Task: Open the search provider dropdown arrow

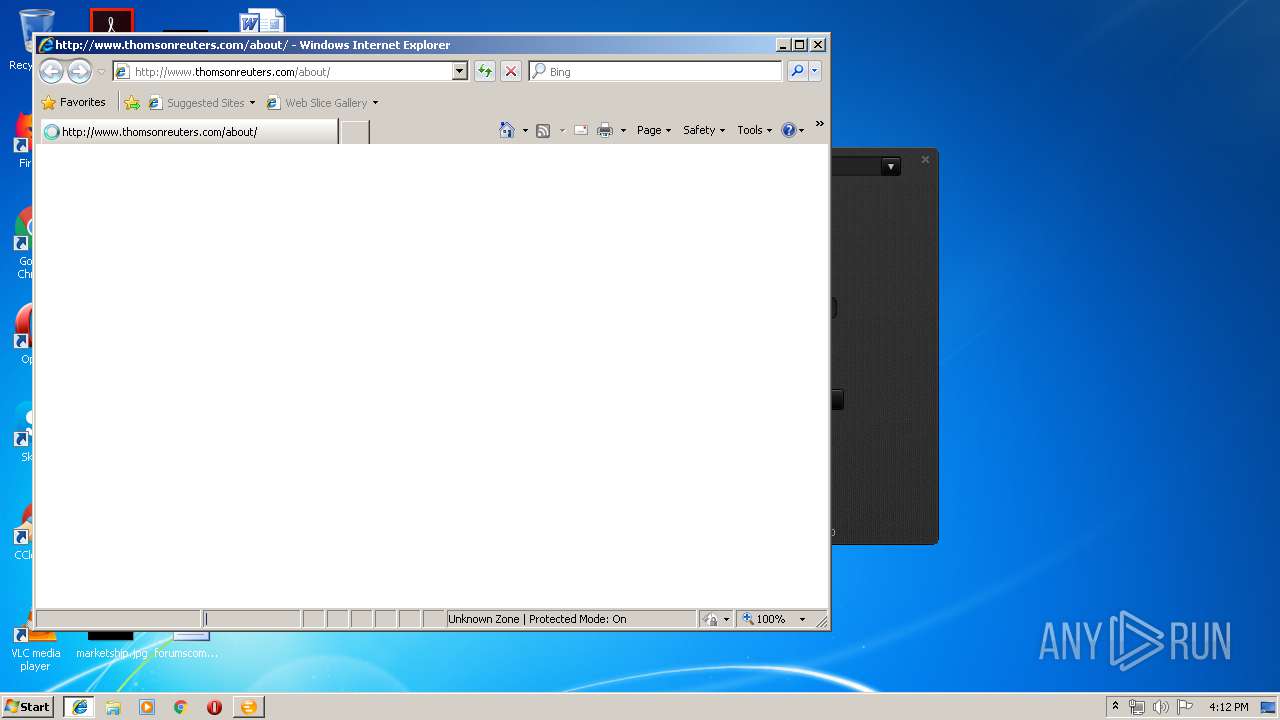Action: point(815,71)
